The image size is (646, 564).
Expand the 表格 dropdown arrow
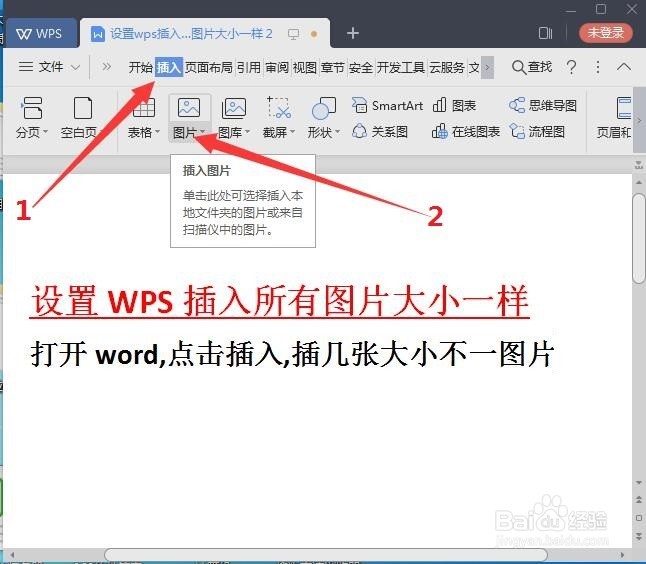tap(157, 132)
